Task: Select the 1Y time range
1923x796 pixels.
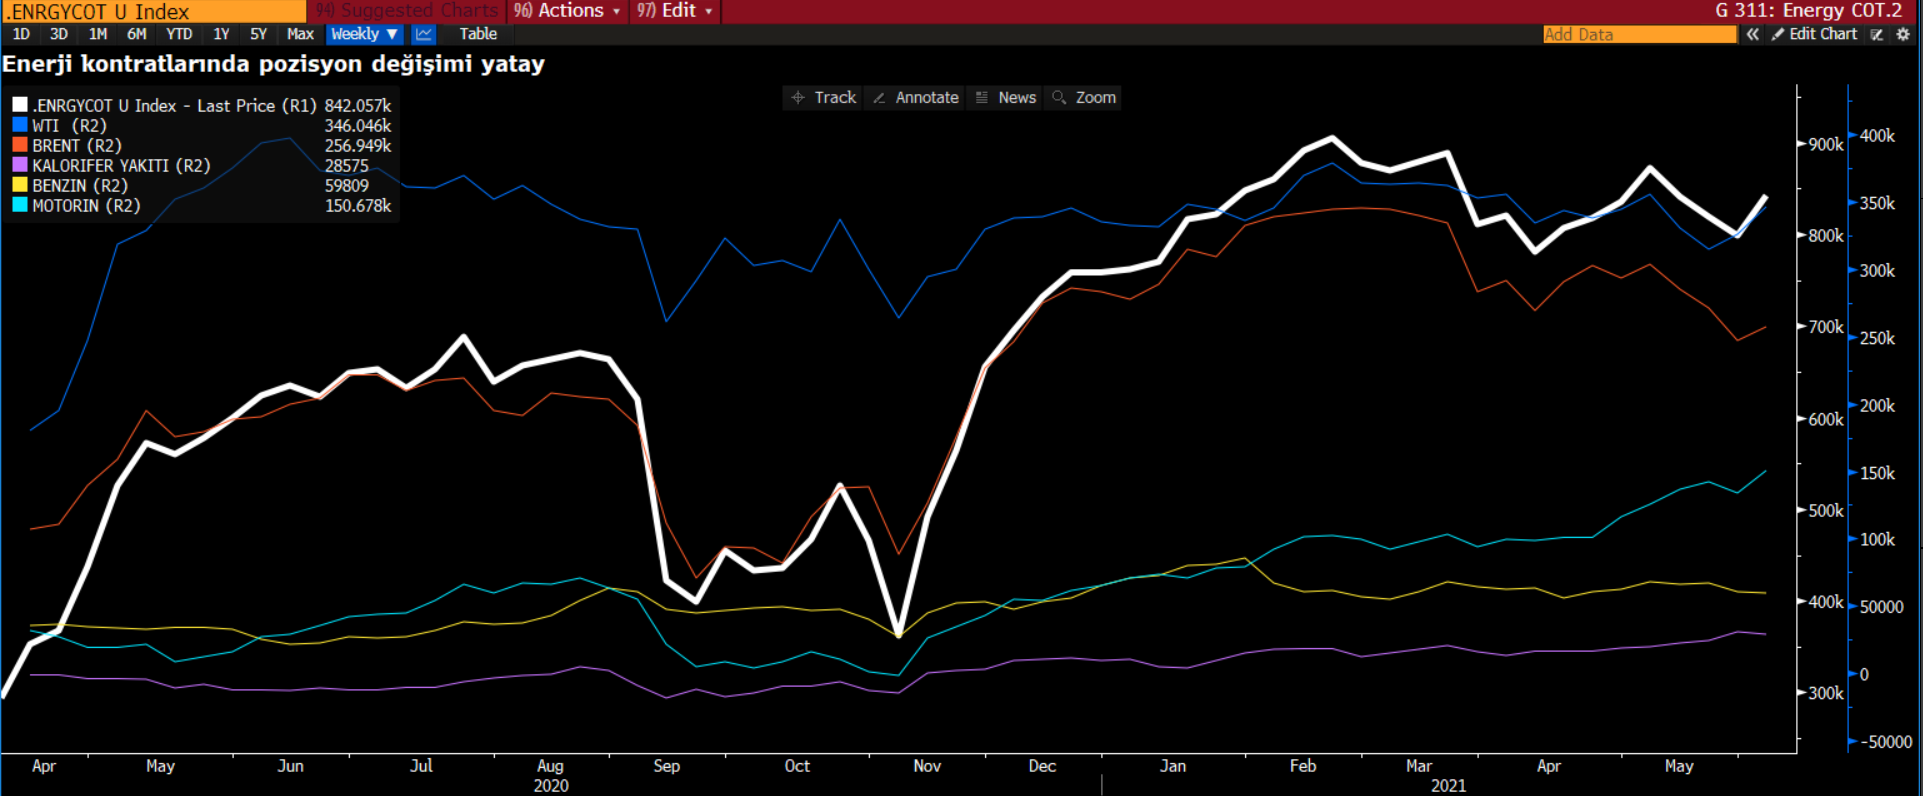Action: coord(221,34)
